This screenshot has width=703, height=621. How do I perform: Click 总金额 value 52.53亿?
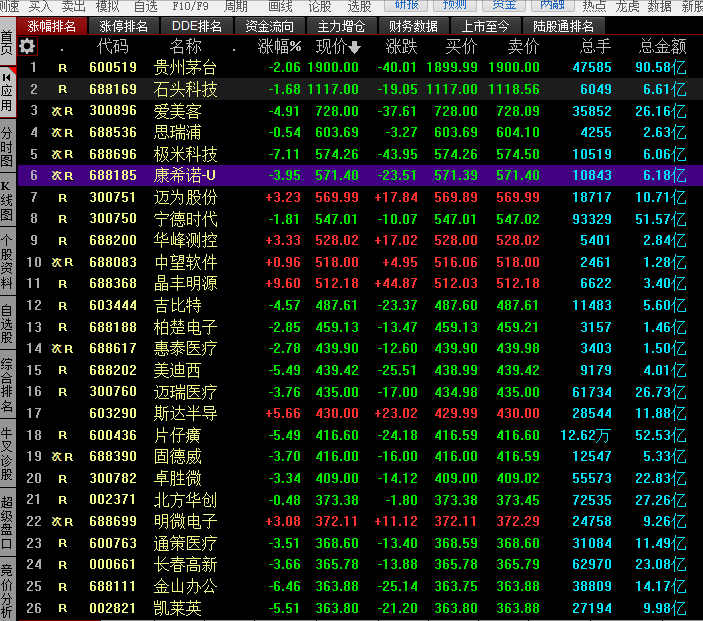click(660, 435)
